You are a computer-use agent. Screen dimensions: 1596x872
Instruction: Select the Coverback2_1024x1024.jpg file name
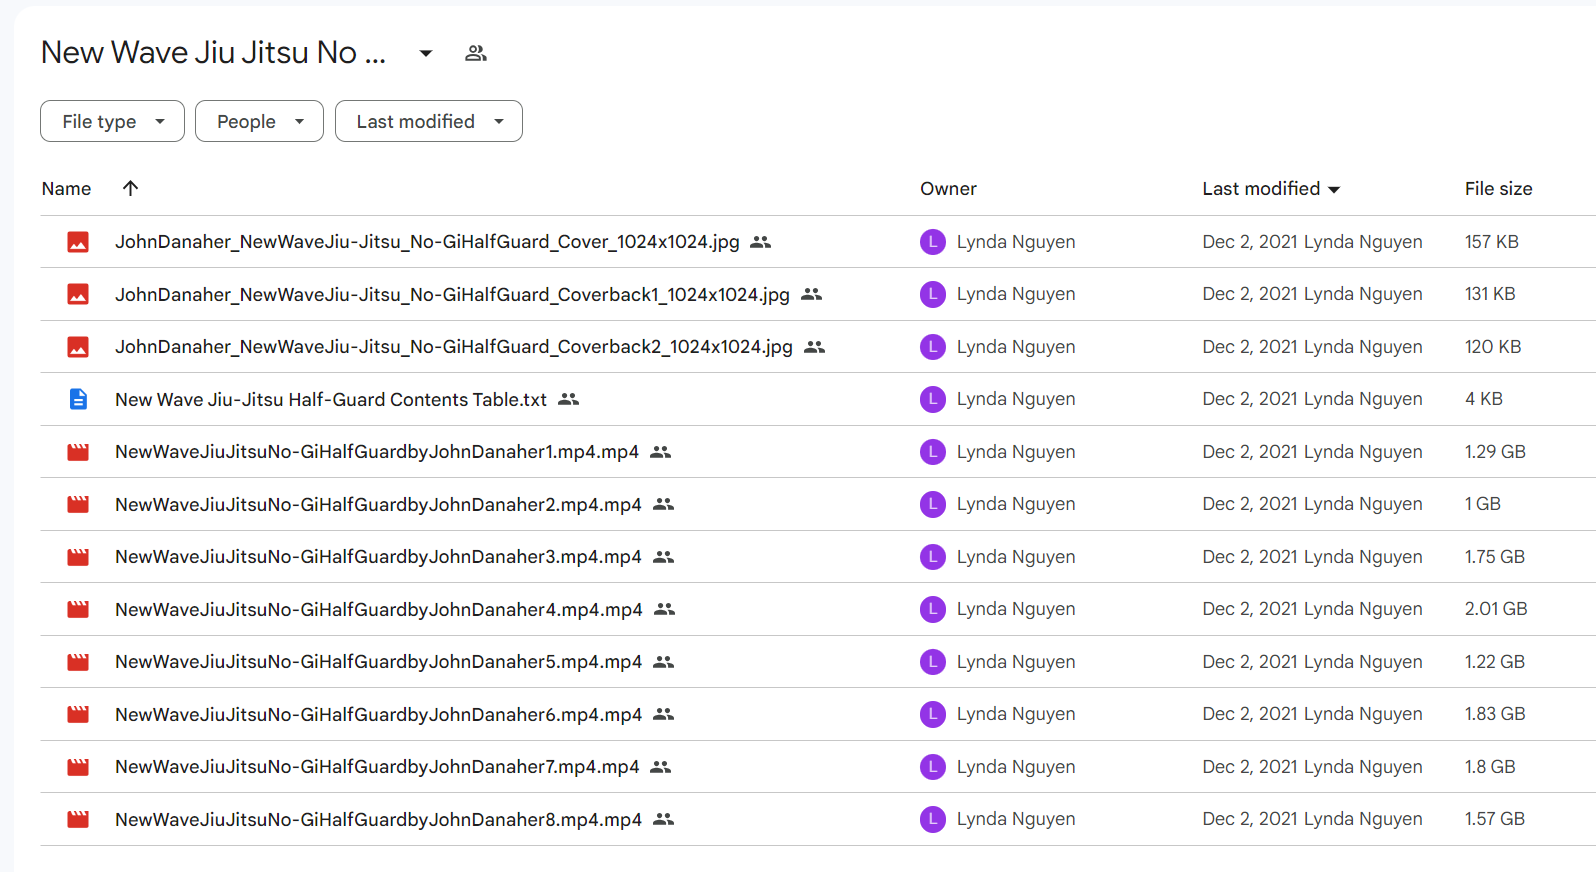click(x=454, y=347)
